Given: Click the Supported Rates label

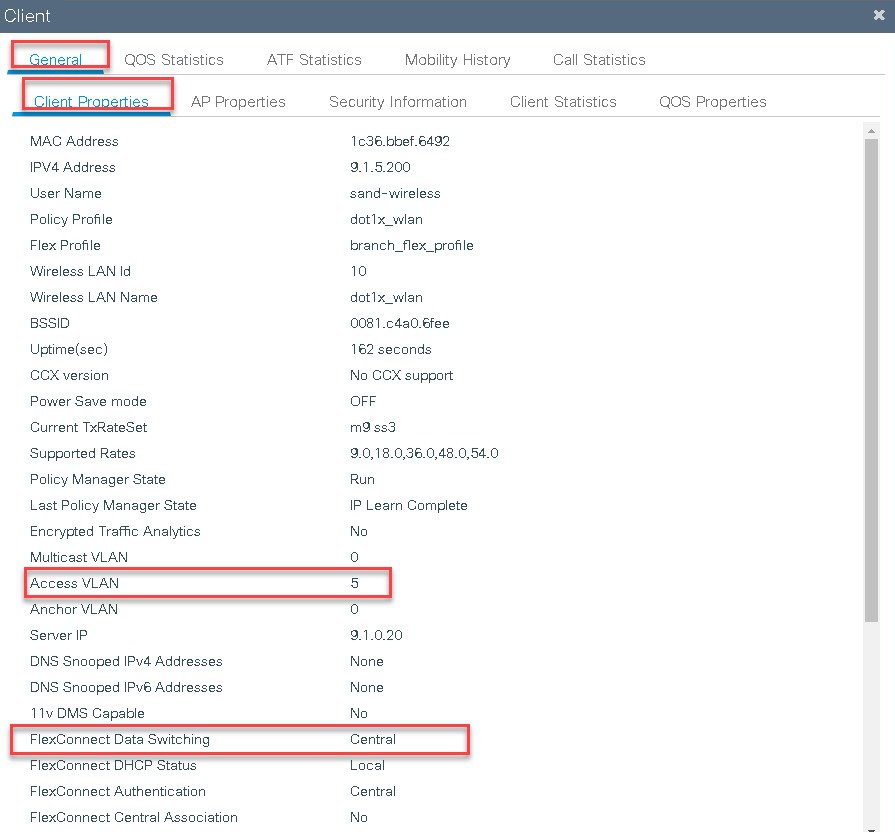Looking at the screenshot, I should [x=83, y=453].
